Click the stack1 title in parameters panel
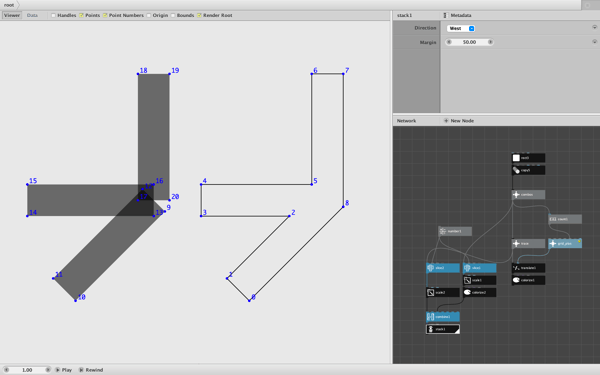600x375 pixels. (404, 15)
